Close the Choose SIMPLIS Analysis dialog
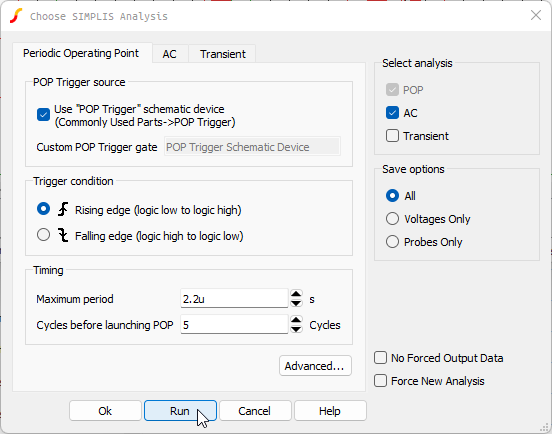Image resolution: width=552 pixels, height=434 pixels. tap(536, 15)
